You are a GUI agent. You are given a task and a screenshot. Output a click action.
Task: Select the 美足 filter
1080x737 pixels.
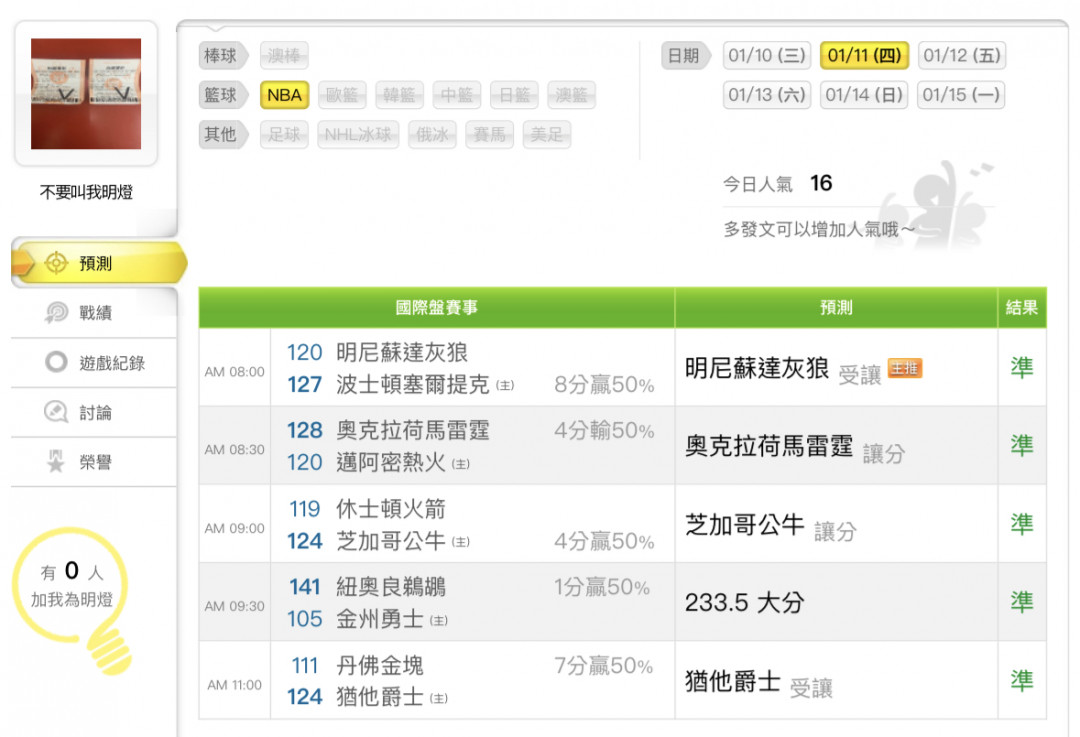[547, 134]
